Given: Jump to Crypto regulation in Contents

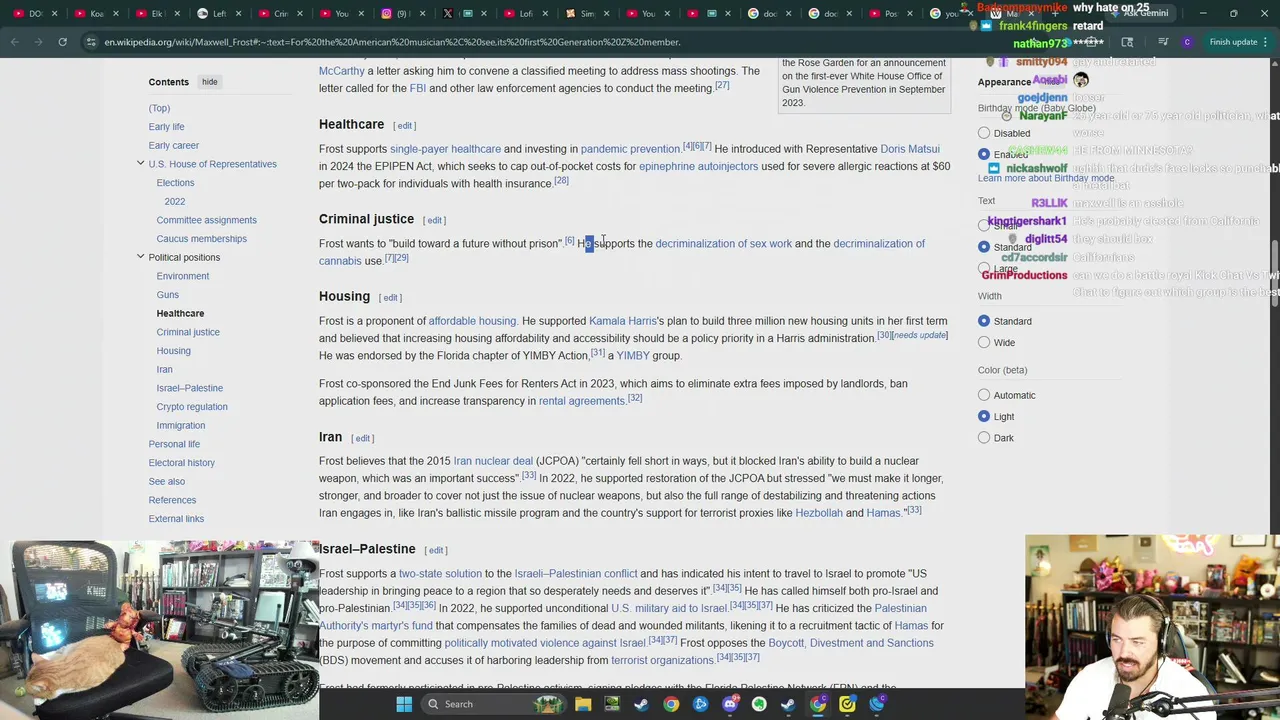Looking at the screenshot, I should click(x=191, y=407).
